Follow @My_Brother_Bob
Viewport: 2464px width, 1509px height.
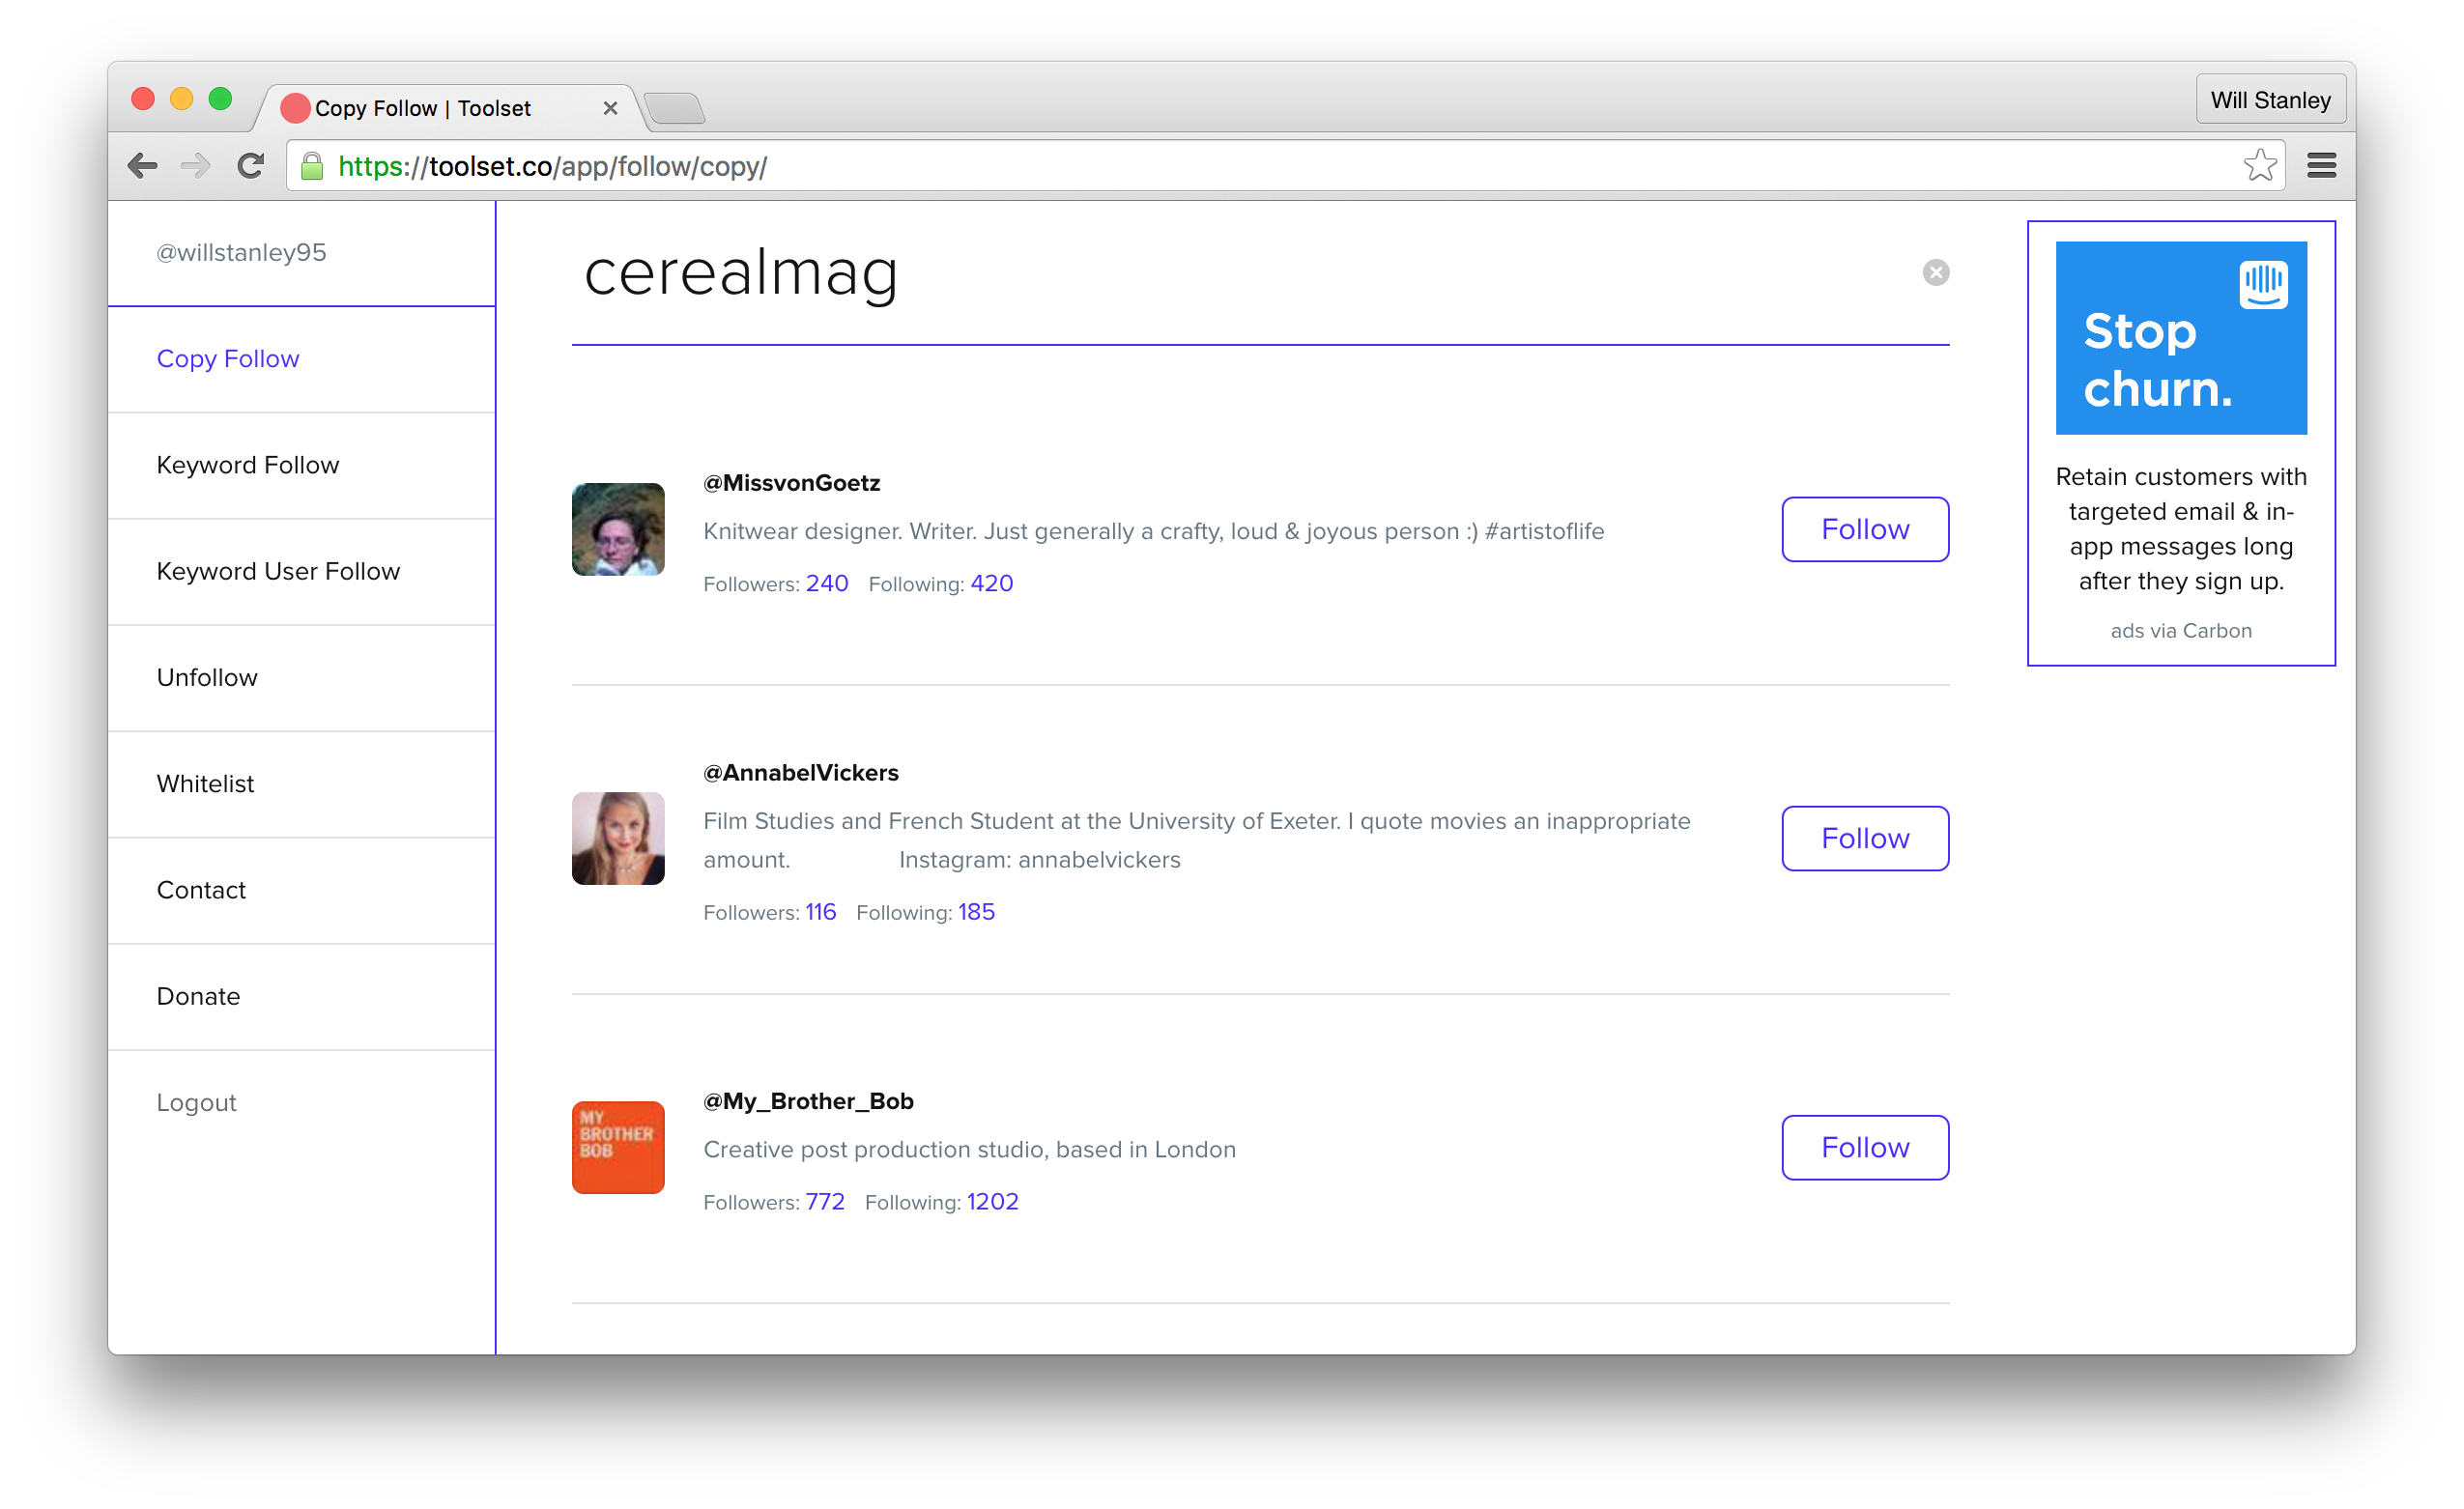click(x=1864, y=1147)
